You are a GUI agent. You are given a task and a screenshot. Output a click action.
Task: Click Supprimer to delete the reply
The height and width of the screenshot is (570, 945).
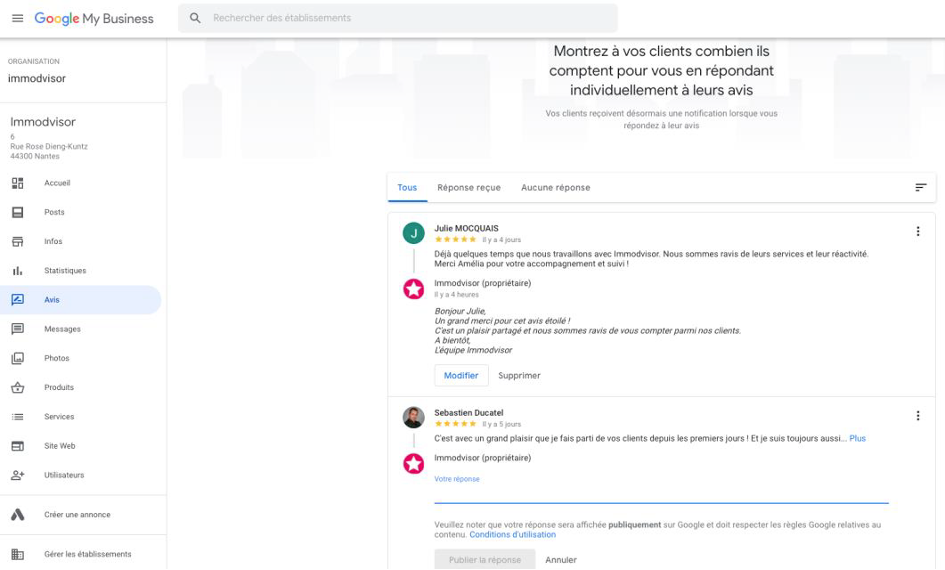[x=519, y=375]
